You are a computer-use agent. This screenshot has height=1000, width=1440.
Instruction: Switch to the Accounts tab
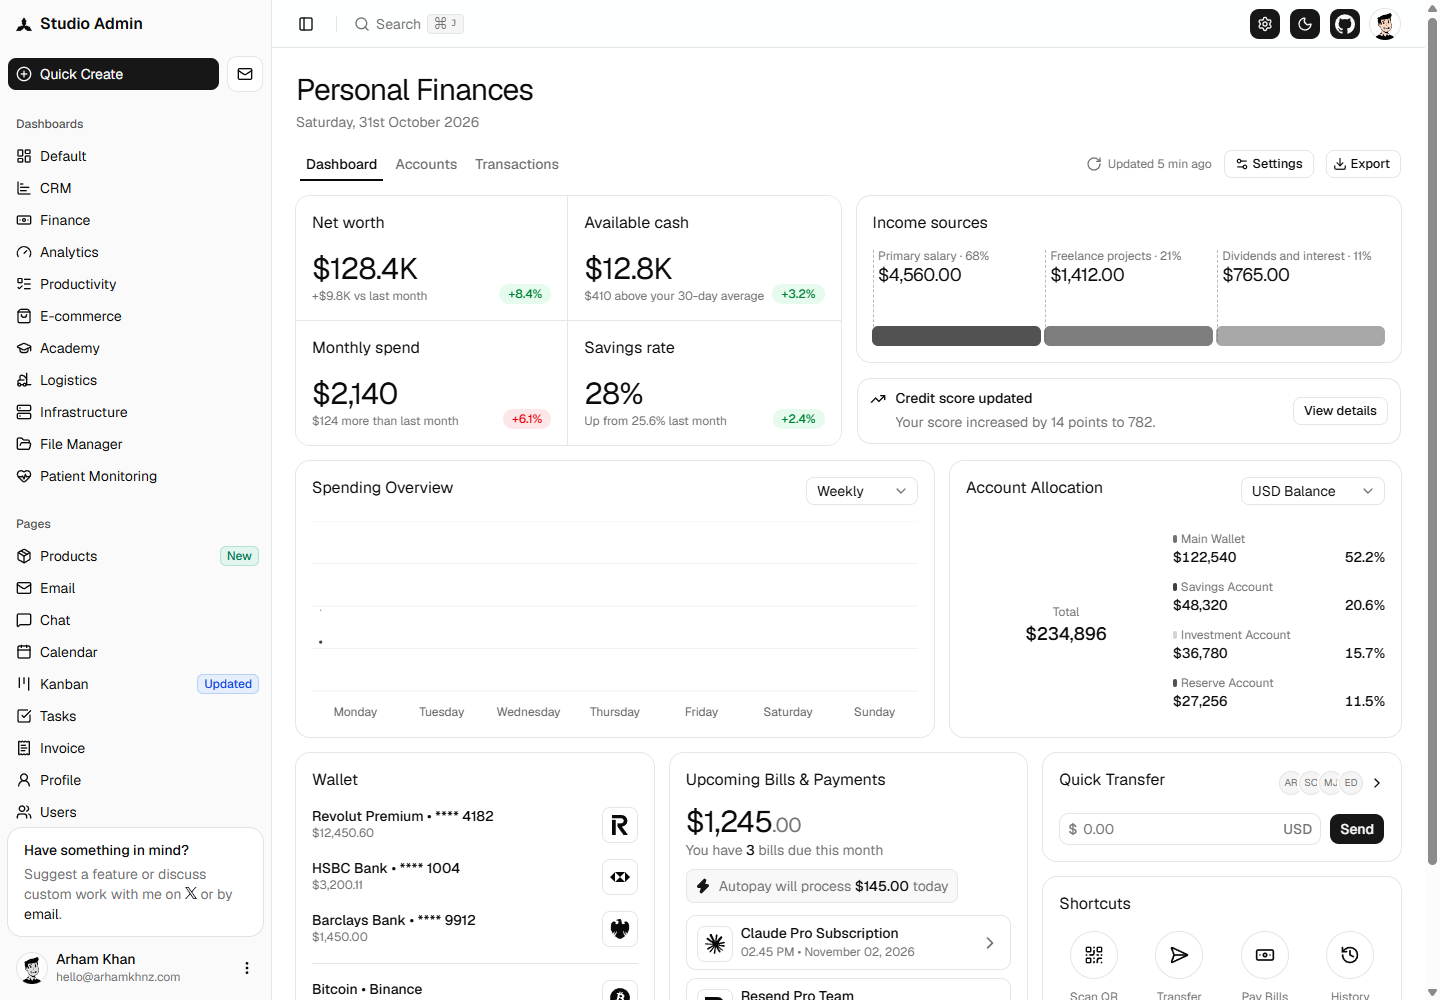(426, 164)
